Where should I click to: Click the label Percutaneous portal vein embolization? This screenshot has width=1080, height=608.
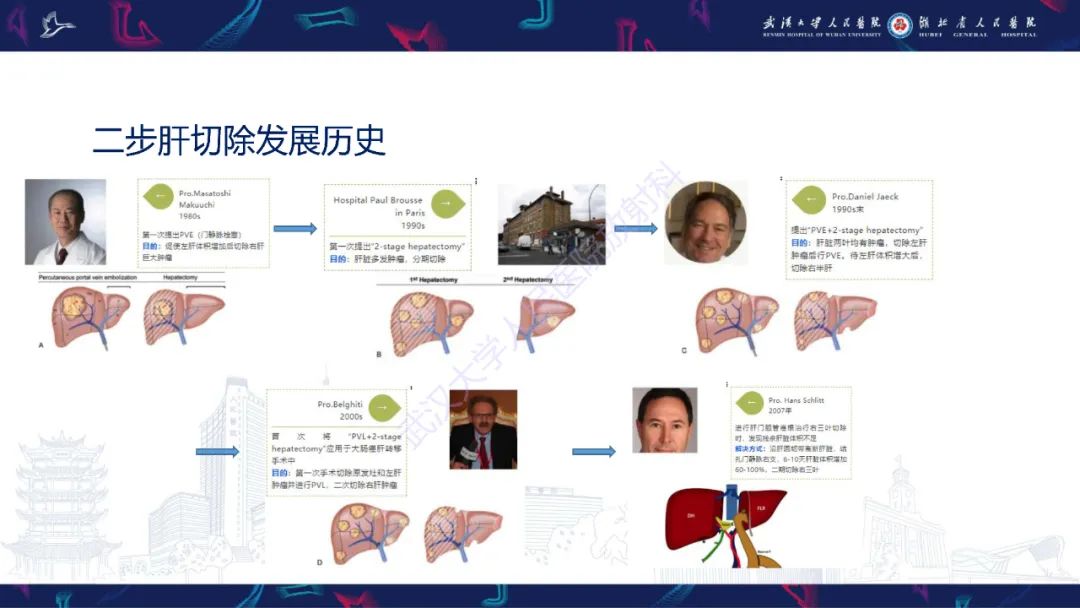pos(87,277)
